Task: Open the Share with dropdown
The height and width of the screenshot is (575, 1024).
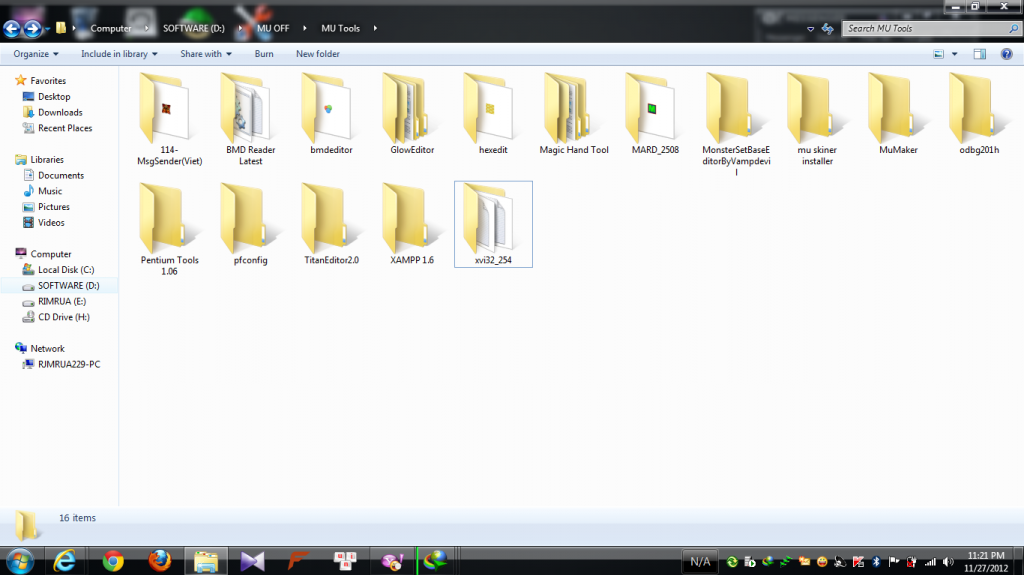Action: tap(206, 54)
